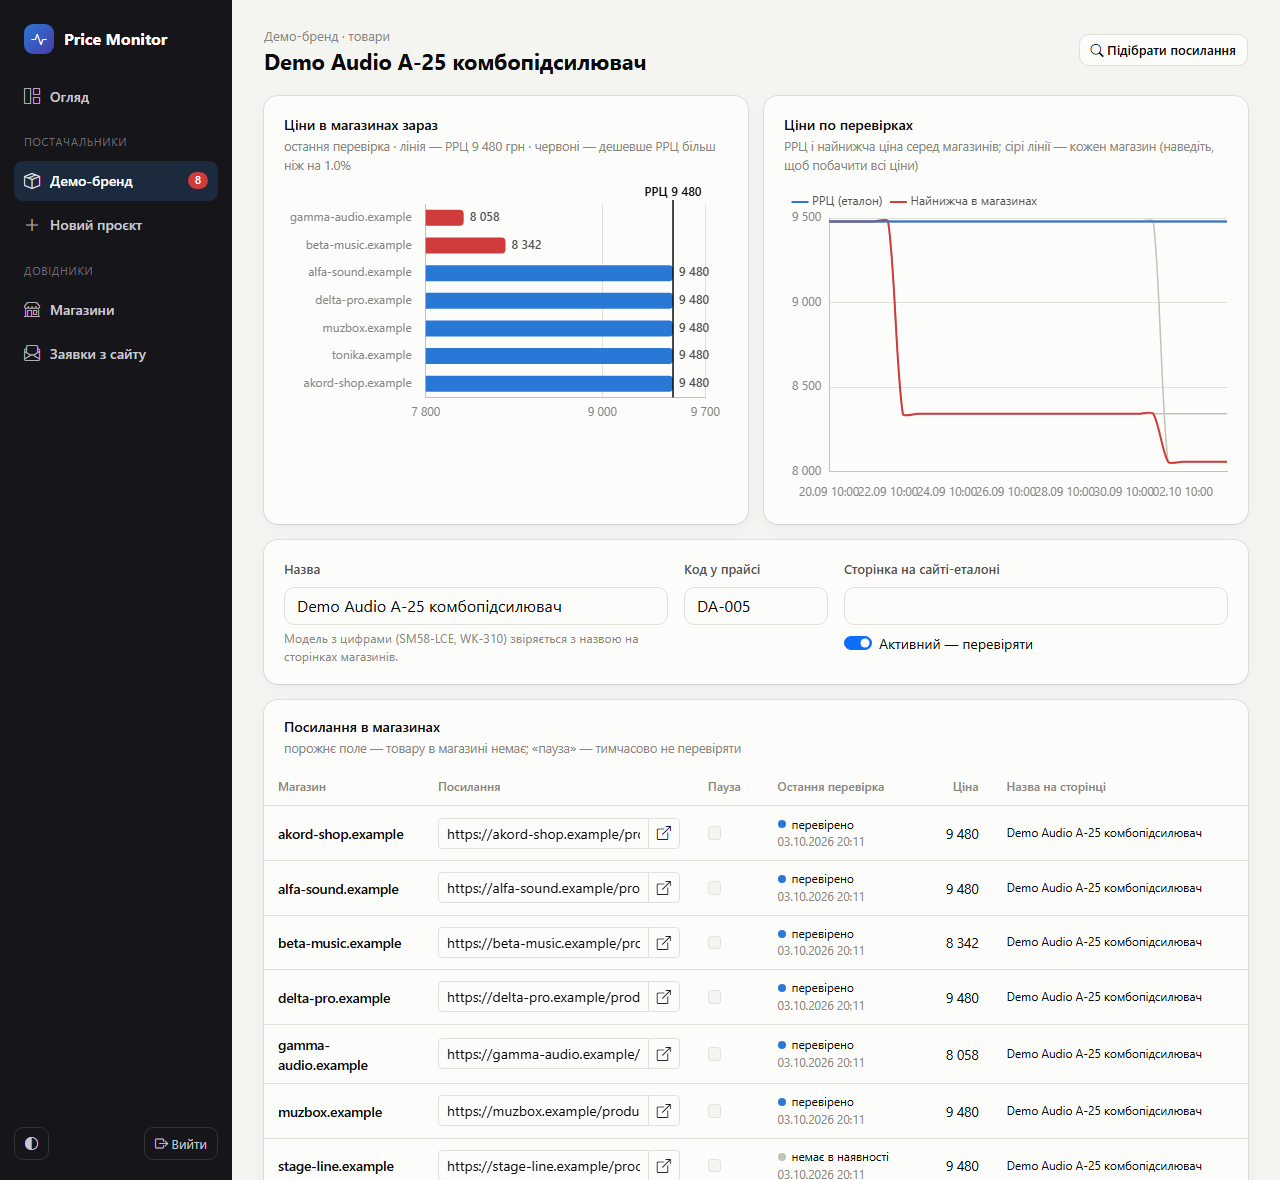Viewport: 1280px width, 1180px height.
Task: Click the немає в наявності status
Action: (840, 1157)
